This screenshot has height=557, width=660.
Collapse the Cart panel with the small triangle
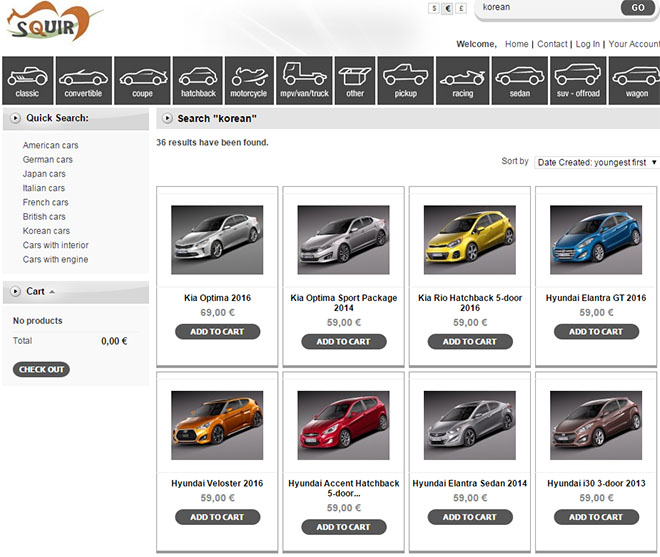[x=52, y=292]
